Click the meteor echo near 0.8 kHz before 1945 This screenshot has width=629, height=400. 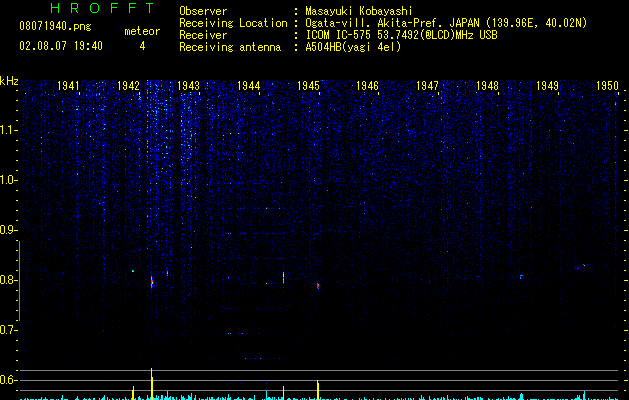283,277
